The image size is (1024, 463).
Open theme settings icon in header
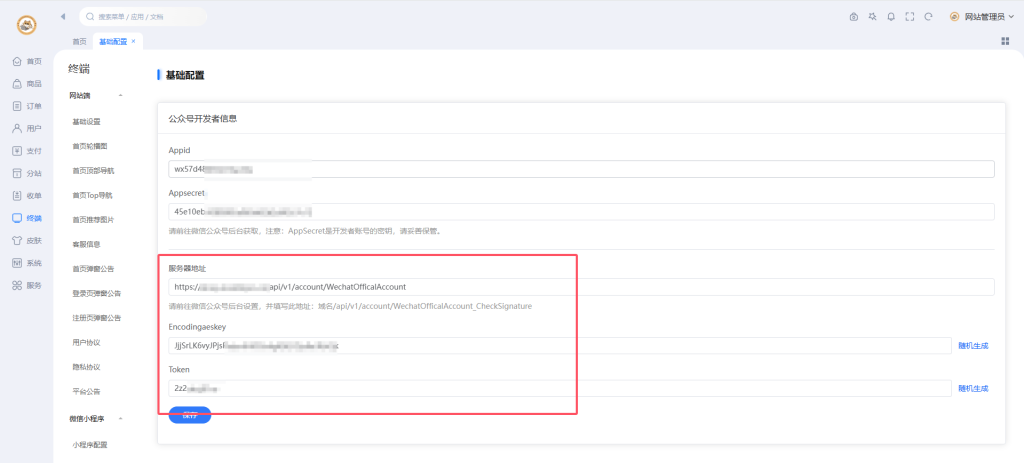(872, 17)
